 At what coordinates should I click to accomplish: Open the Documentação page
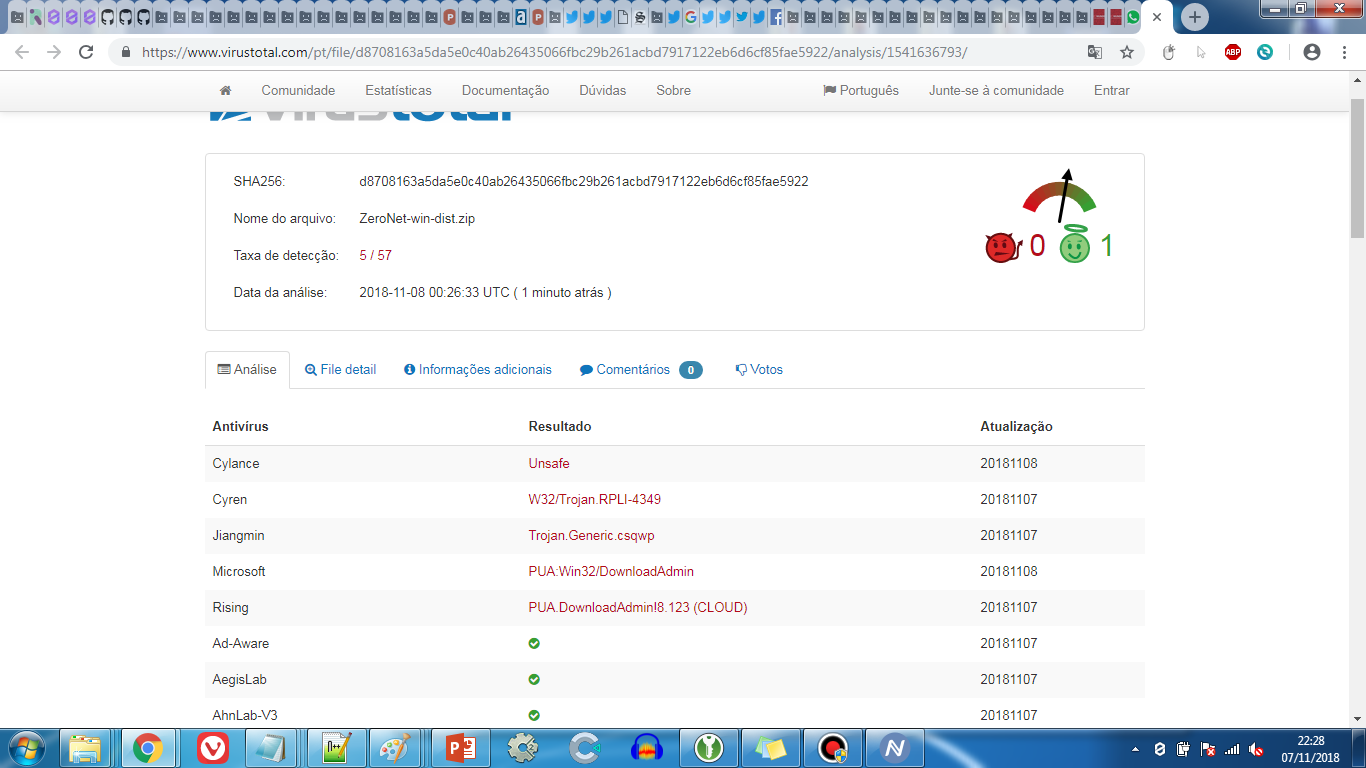pyautogui.click(x=505, y=90)
